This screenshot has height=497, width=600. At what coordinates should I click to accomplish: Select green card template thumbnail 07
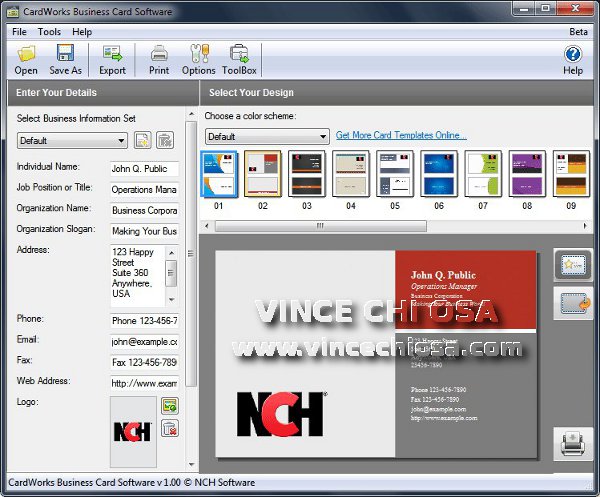(483, 174)
